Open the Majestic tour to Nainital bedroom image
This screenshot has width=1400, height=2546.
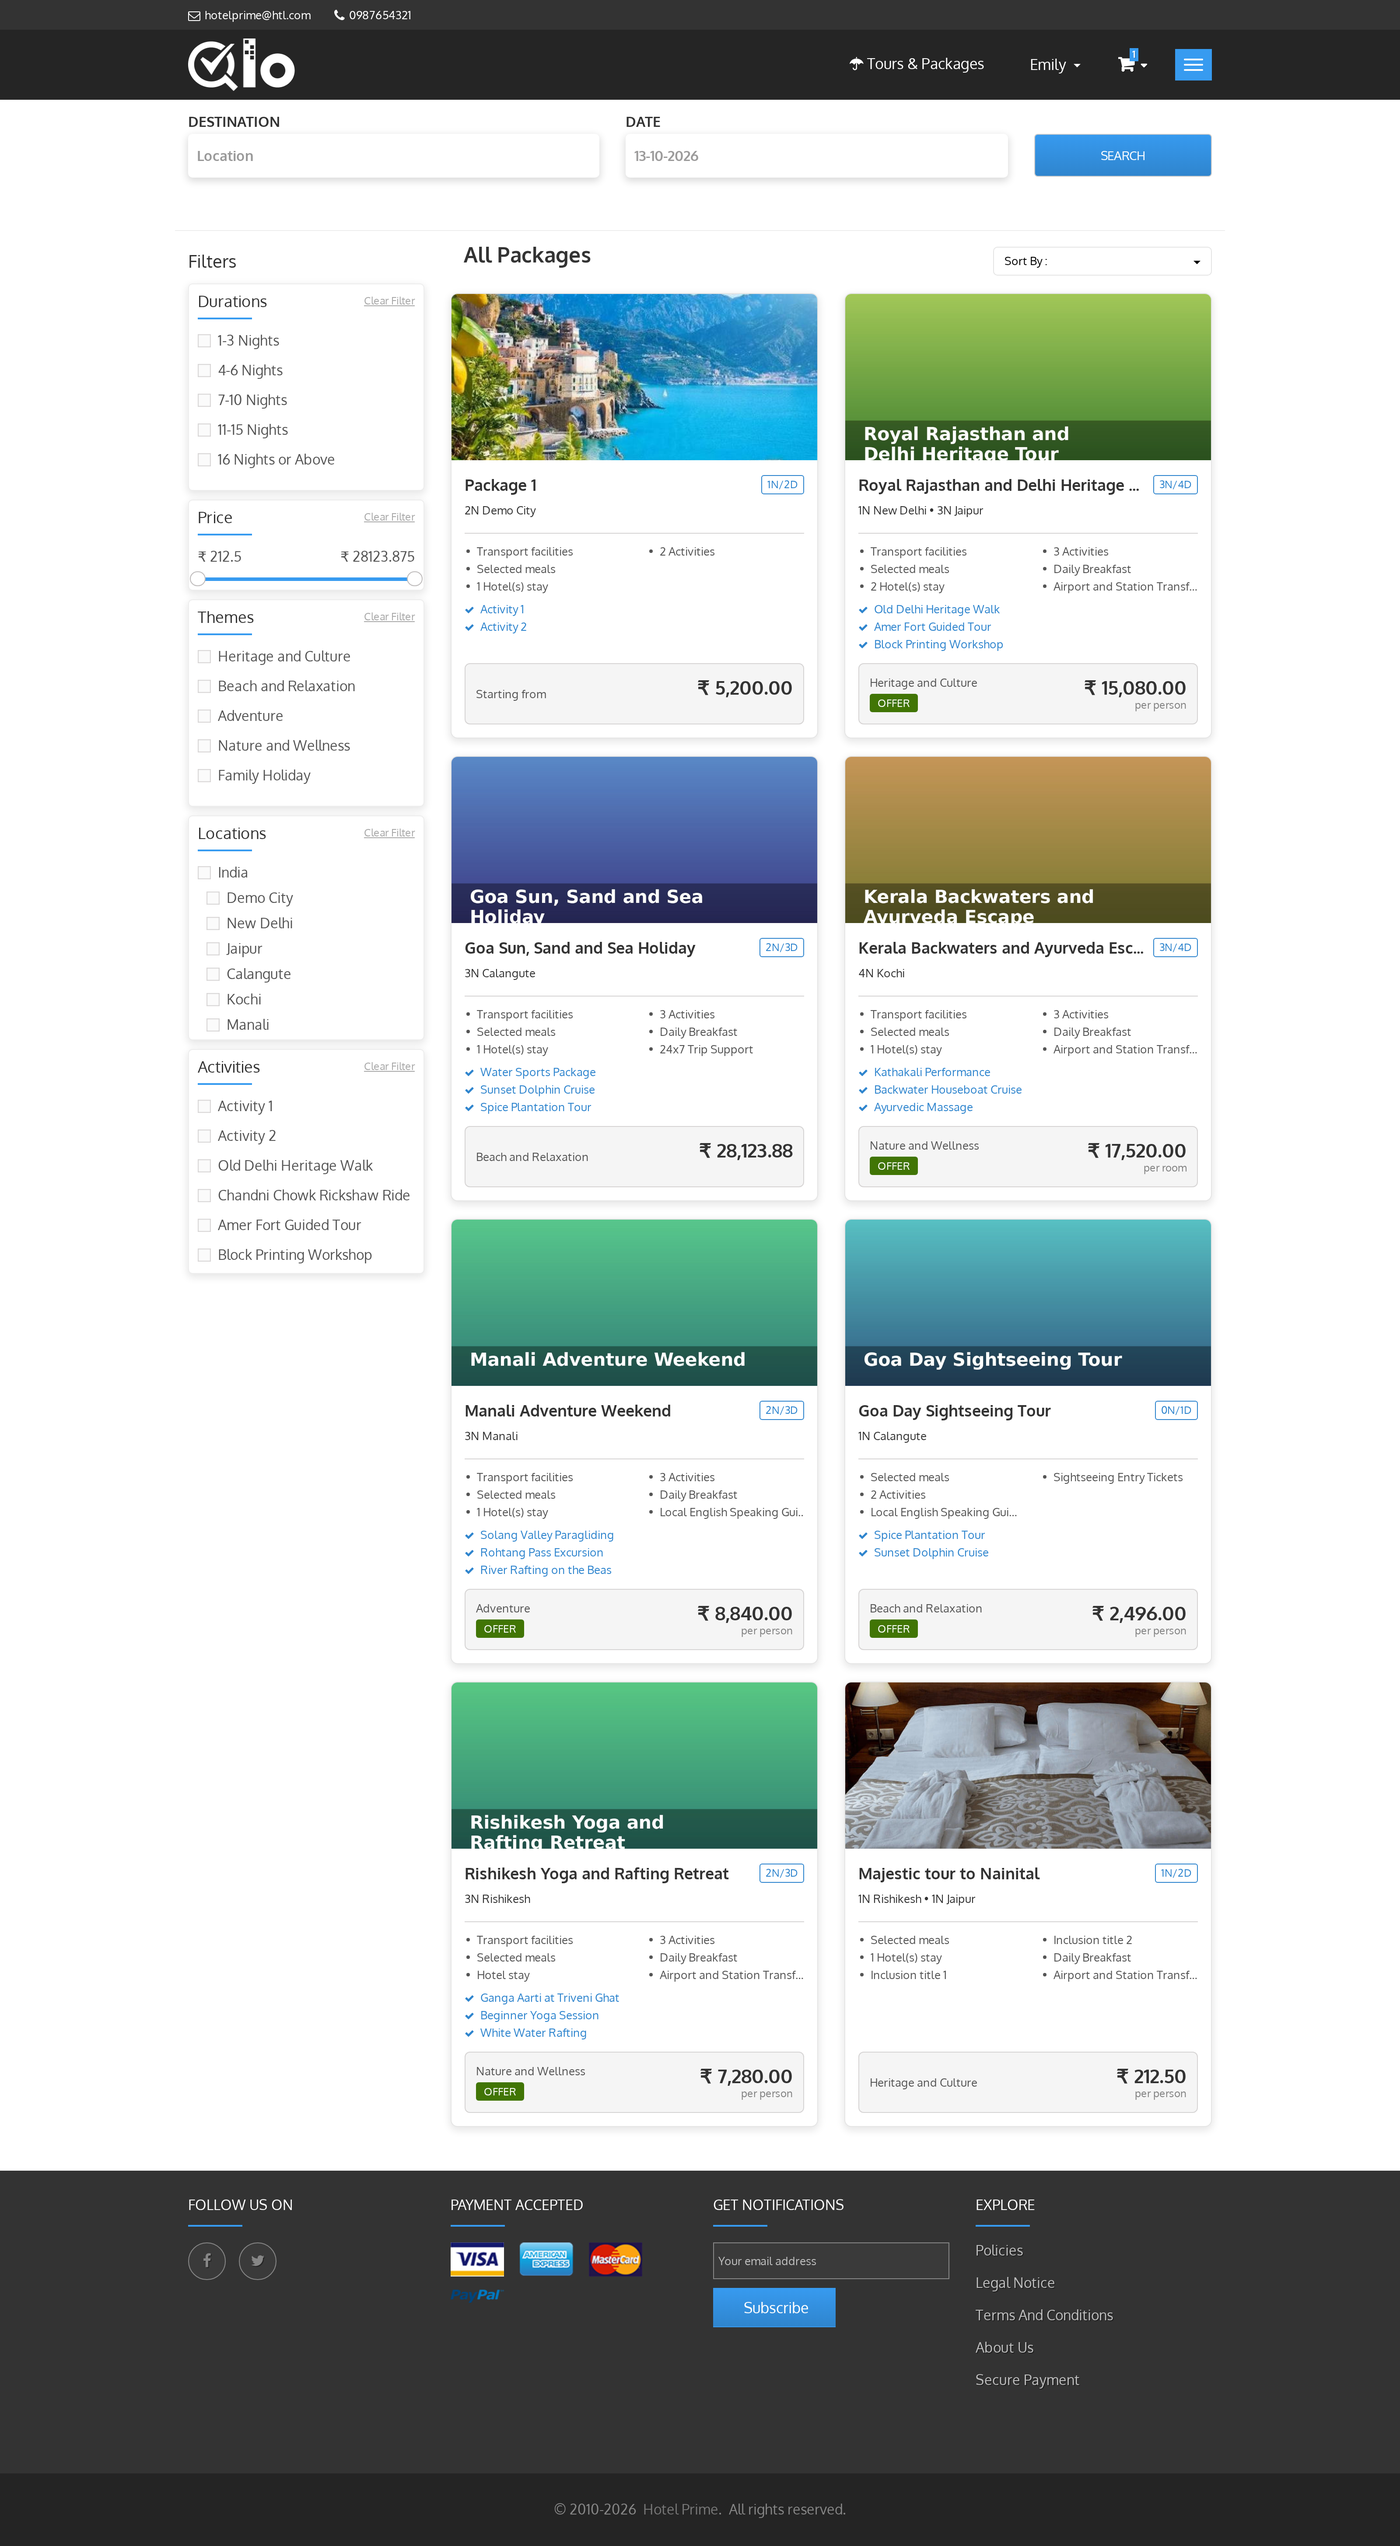click(x=1027, y=1765)
